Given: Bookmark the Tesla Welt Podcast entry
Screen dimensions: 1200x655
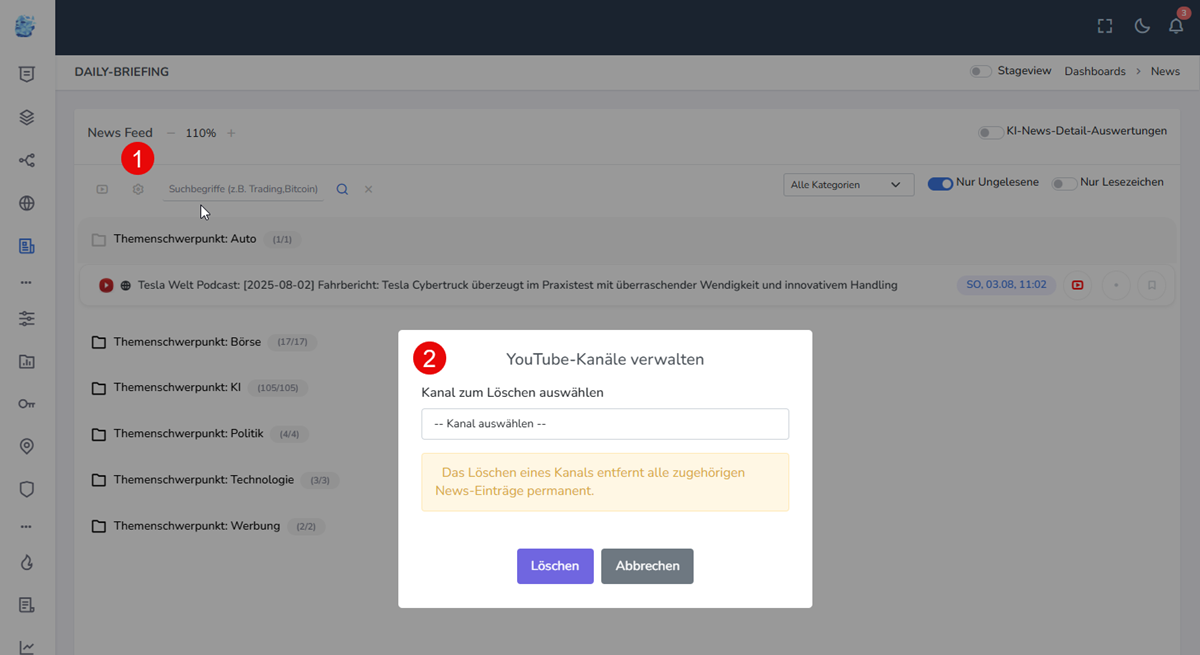Looking at the screenshot, I should pos(1152,285).
